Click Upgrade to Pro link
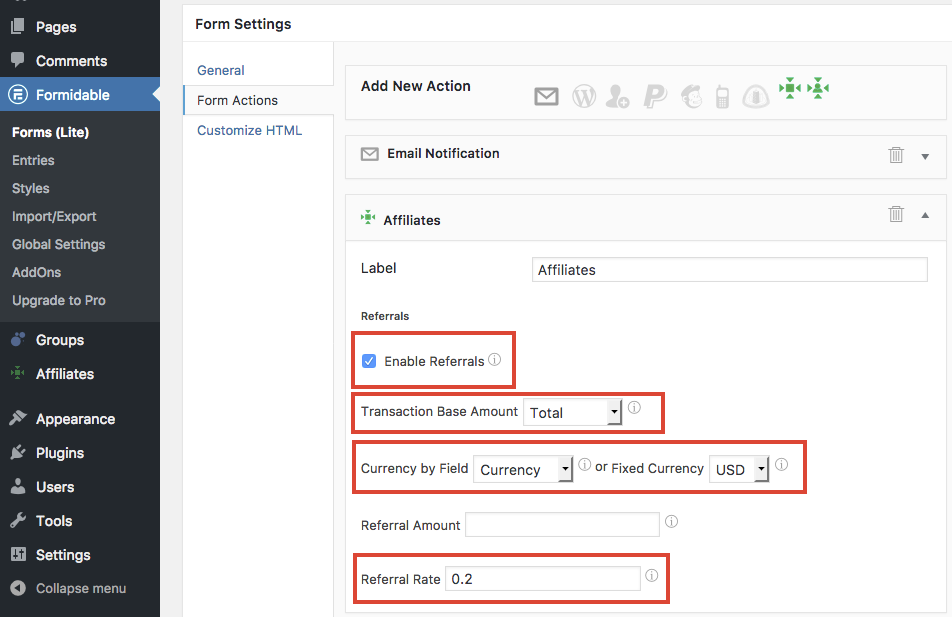This screenshot has height=617, width=952. (59, 300)
